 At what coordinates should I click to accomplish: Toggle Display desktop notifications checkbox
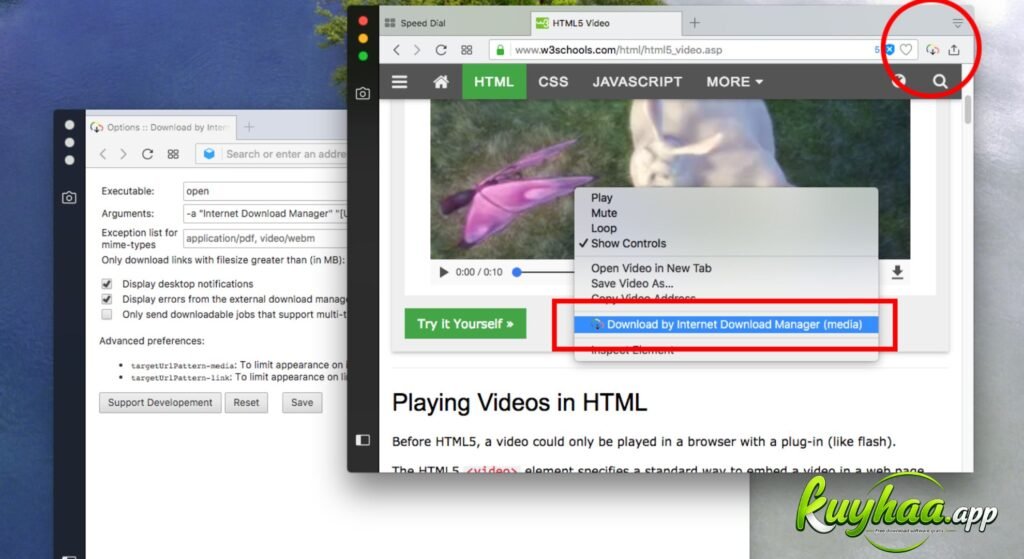pyautogui.click(x=106, y=284)
